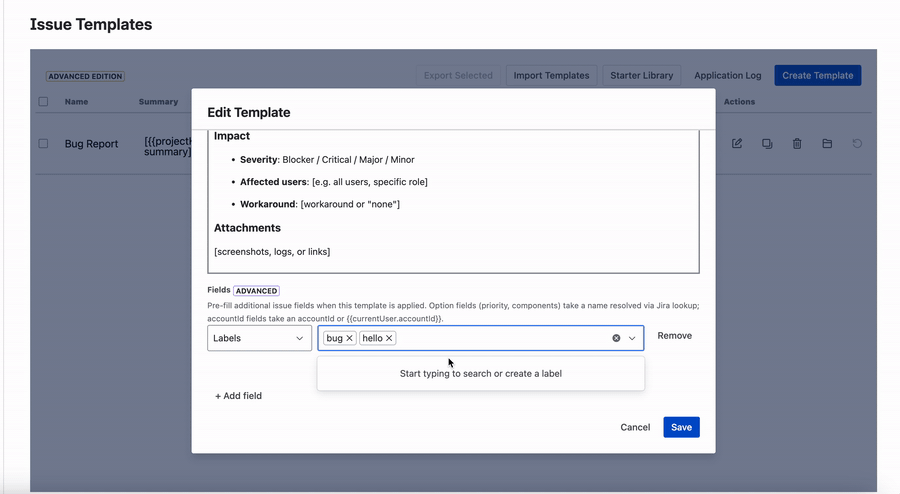The height and width of the screenshot is (494, 900).
Task: Remove the 'hello' label chip via X
Action: 389,338
